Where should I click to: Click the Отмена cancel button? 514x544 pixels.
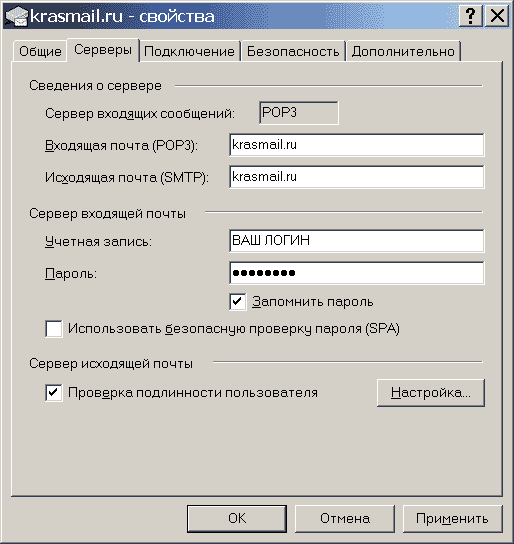[x=345, y=518]
